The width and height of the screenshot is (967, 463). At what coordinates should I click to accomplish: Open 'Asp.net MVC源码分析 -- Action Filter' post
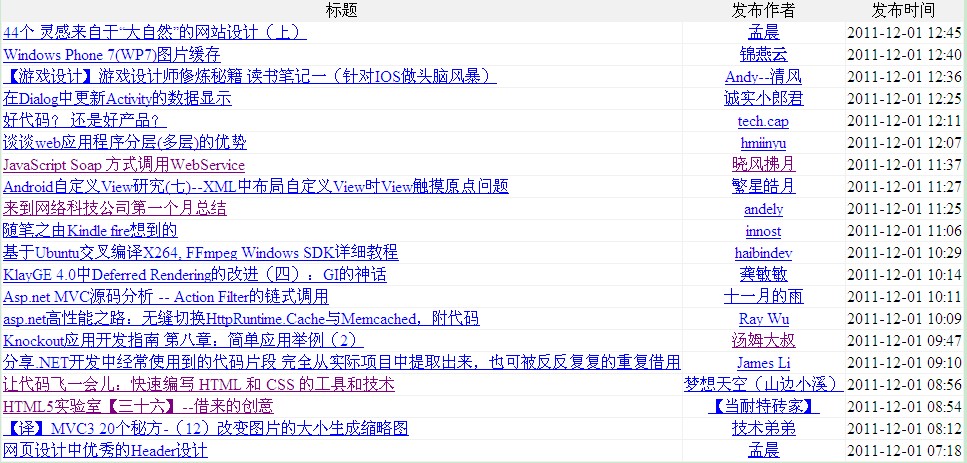(166, 297)
